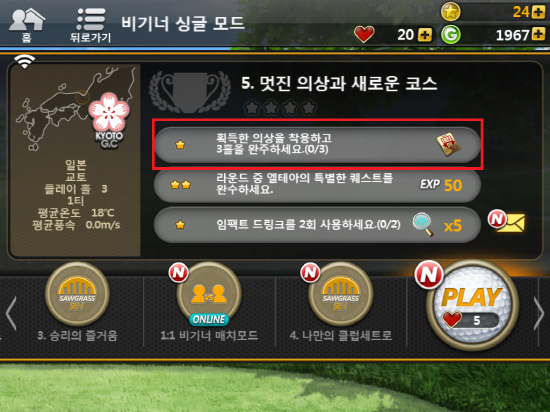The image size is (550, 412).
Task: Click the red heart icon in top bar
Action: coord(364,34)
